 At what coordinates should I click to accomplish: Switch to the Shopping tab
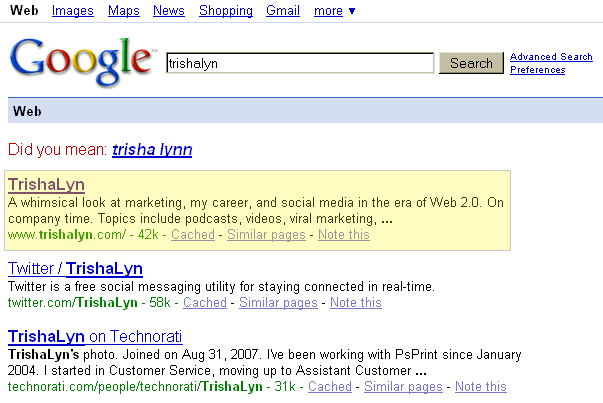tap(226, 11)
